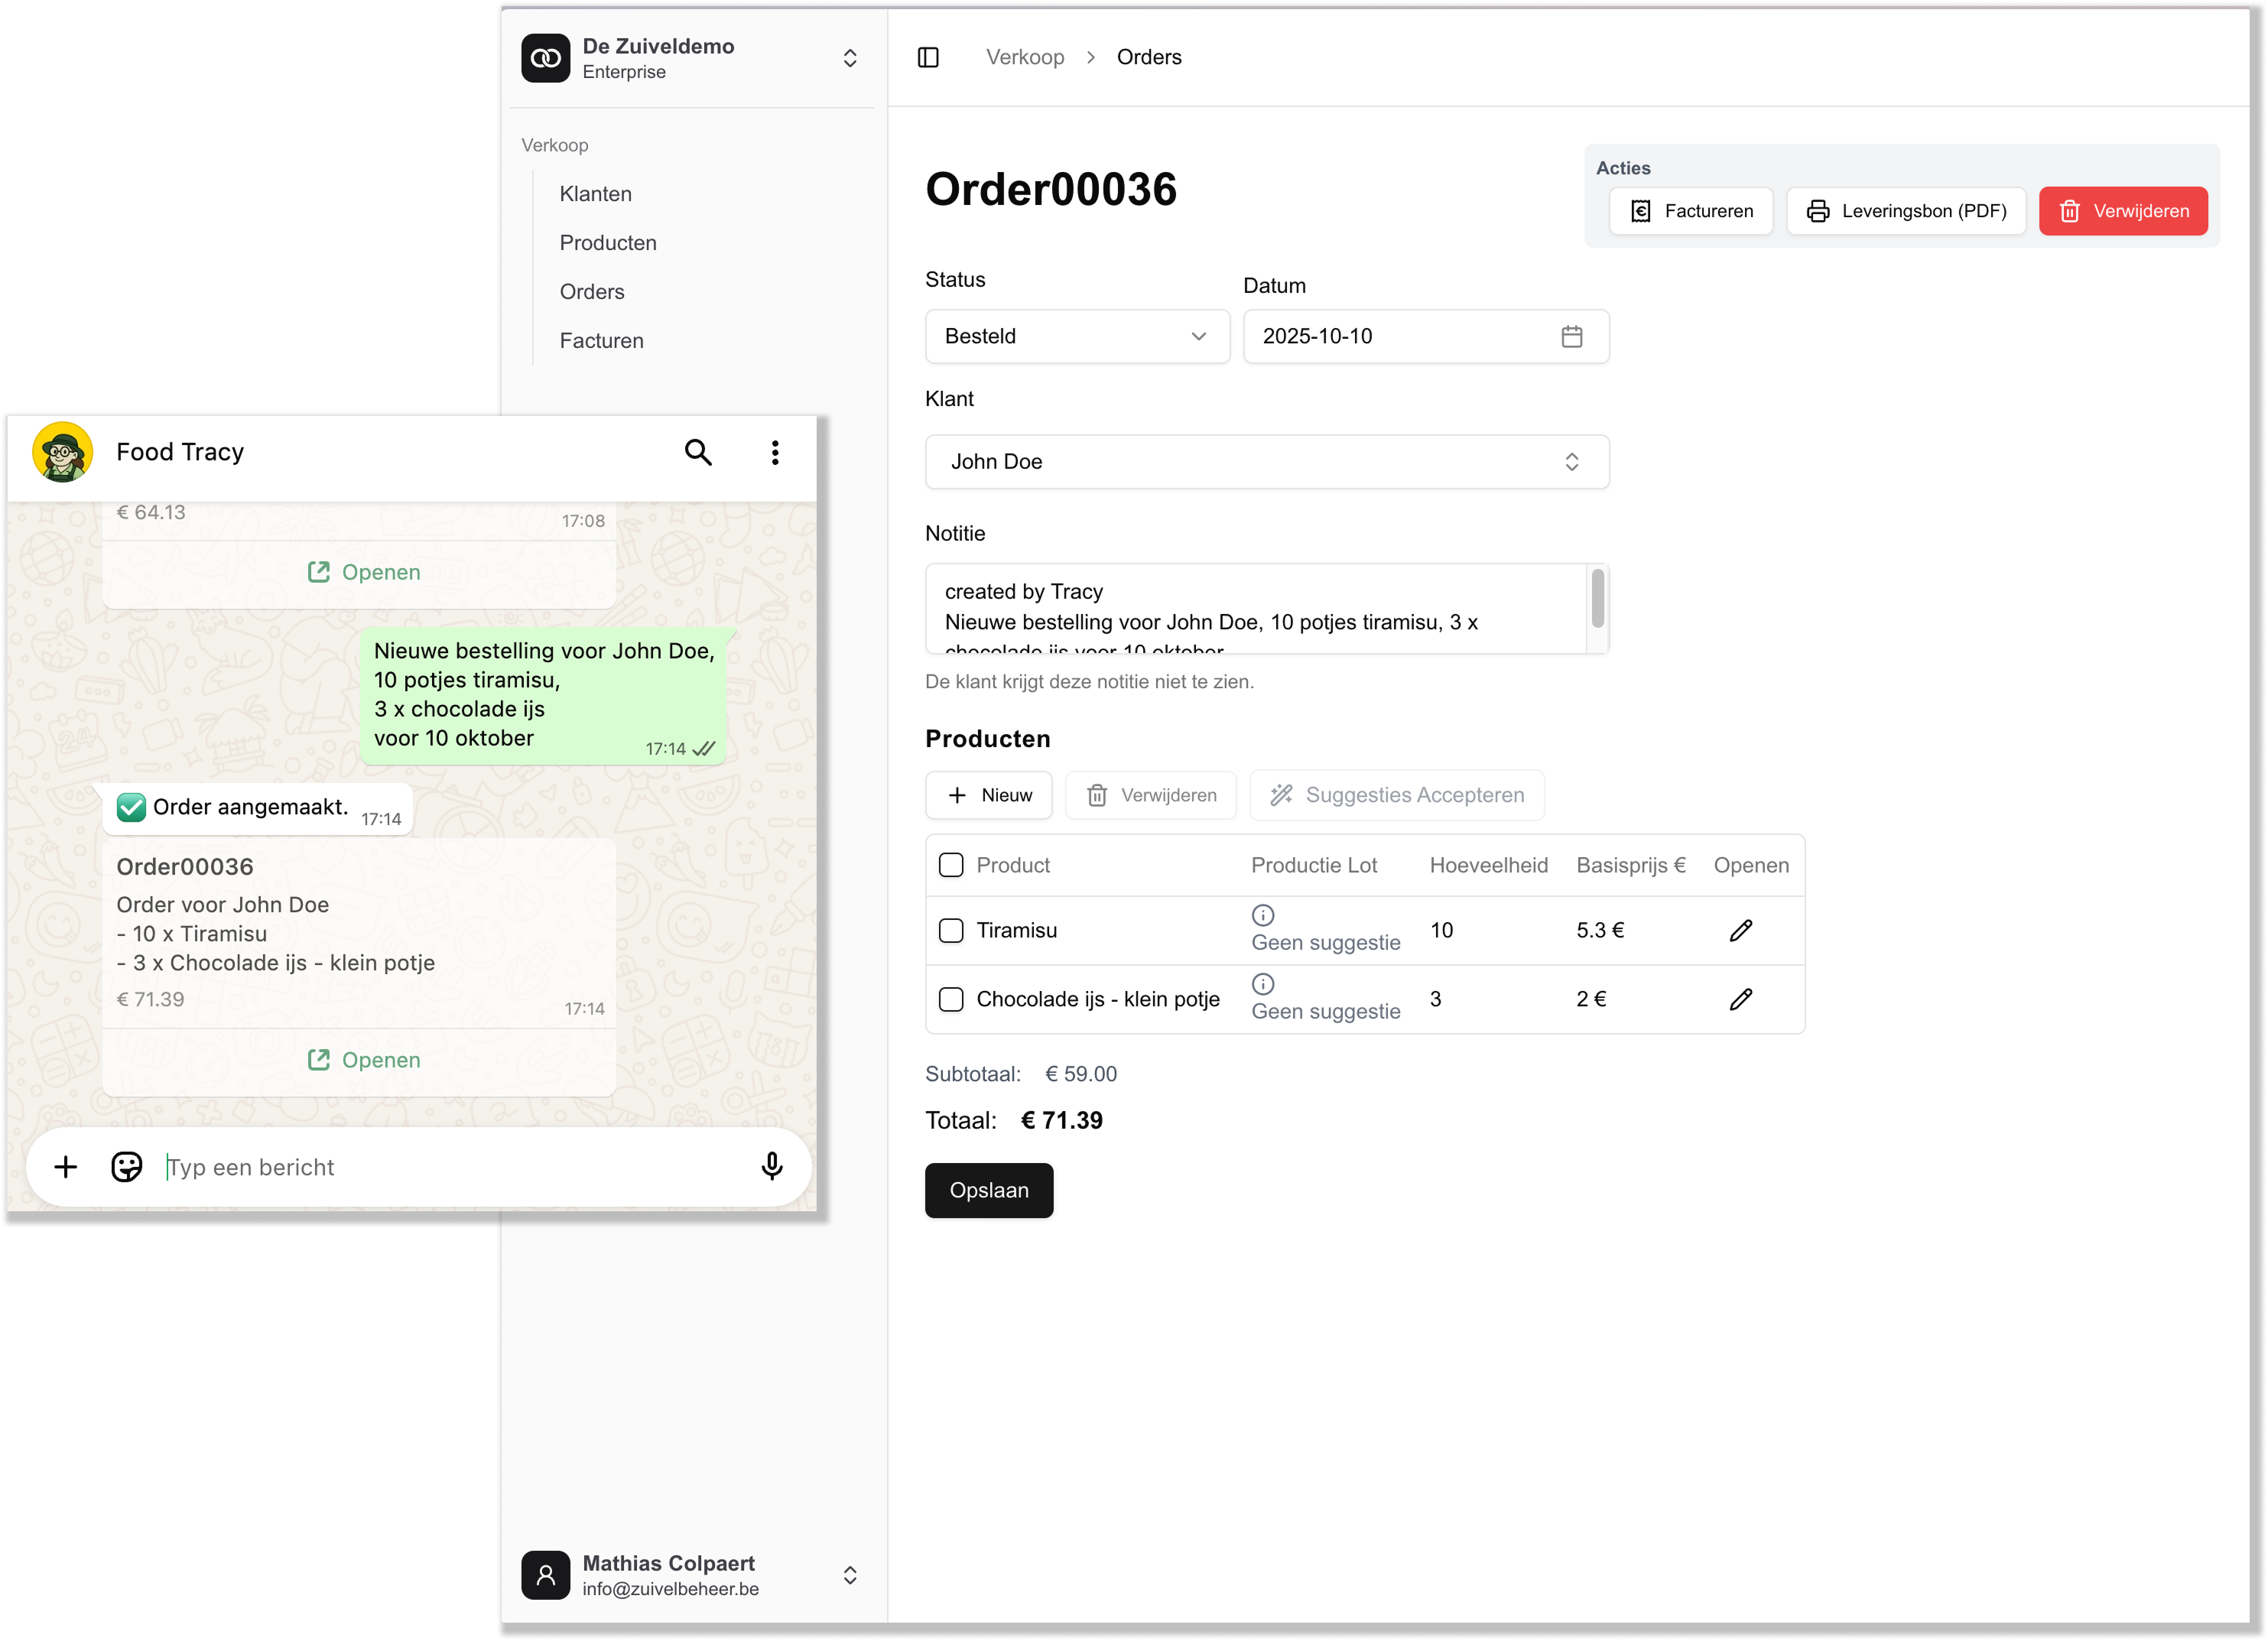This screenshot has width=2268, height=1641.
Task: Click the sidebar toggle panel icon
Action: point(928,57)
